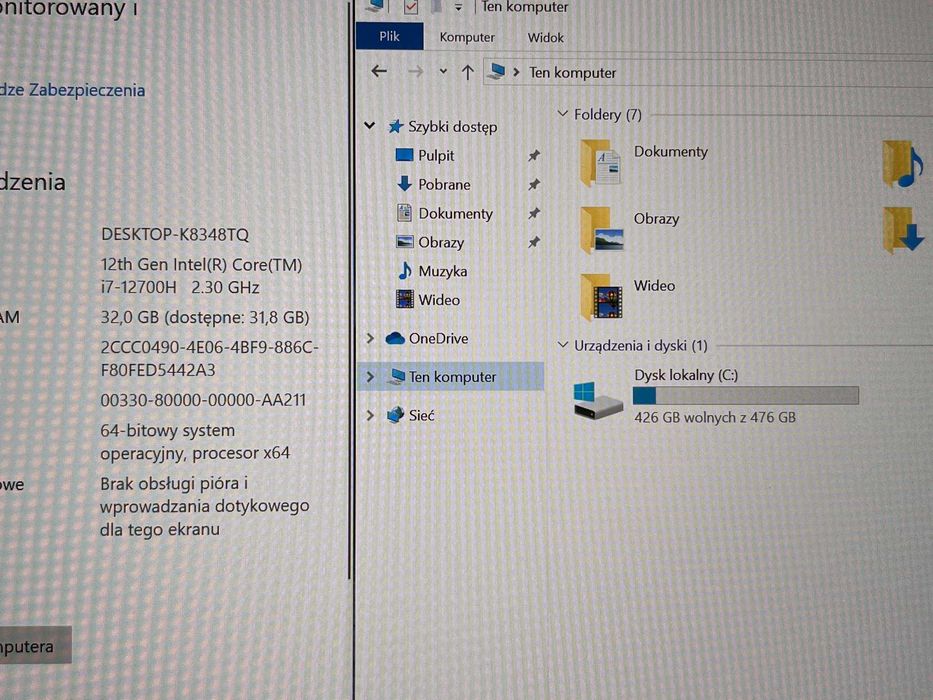Image resolution: width=933 pixels, height=700 pixels.
Task: Open Wideo in the navigation pane
Action: coord(439,300)
